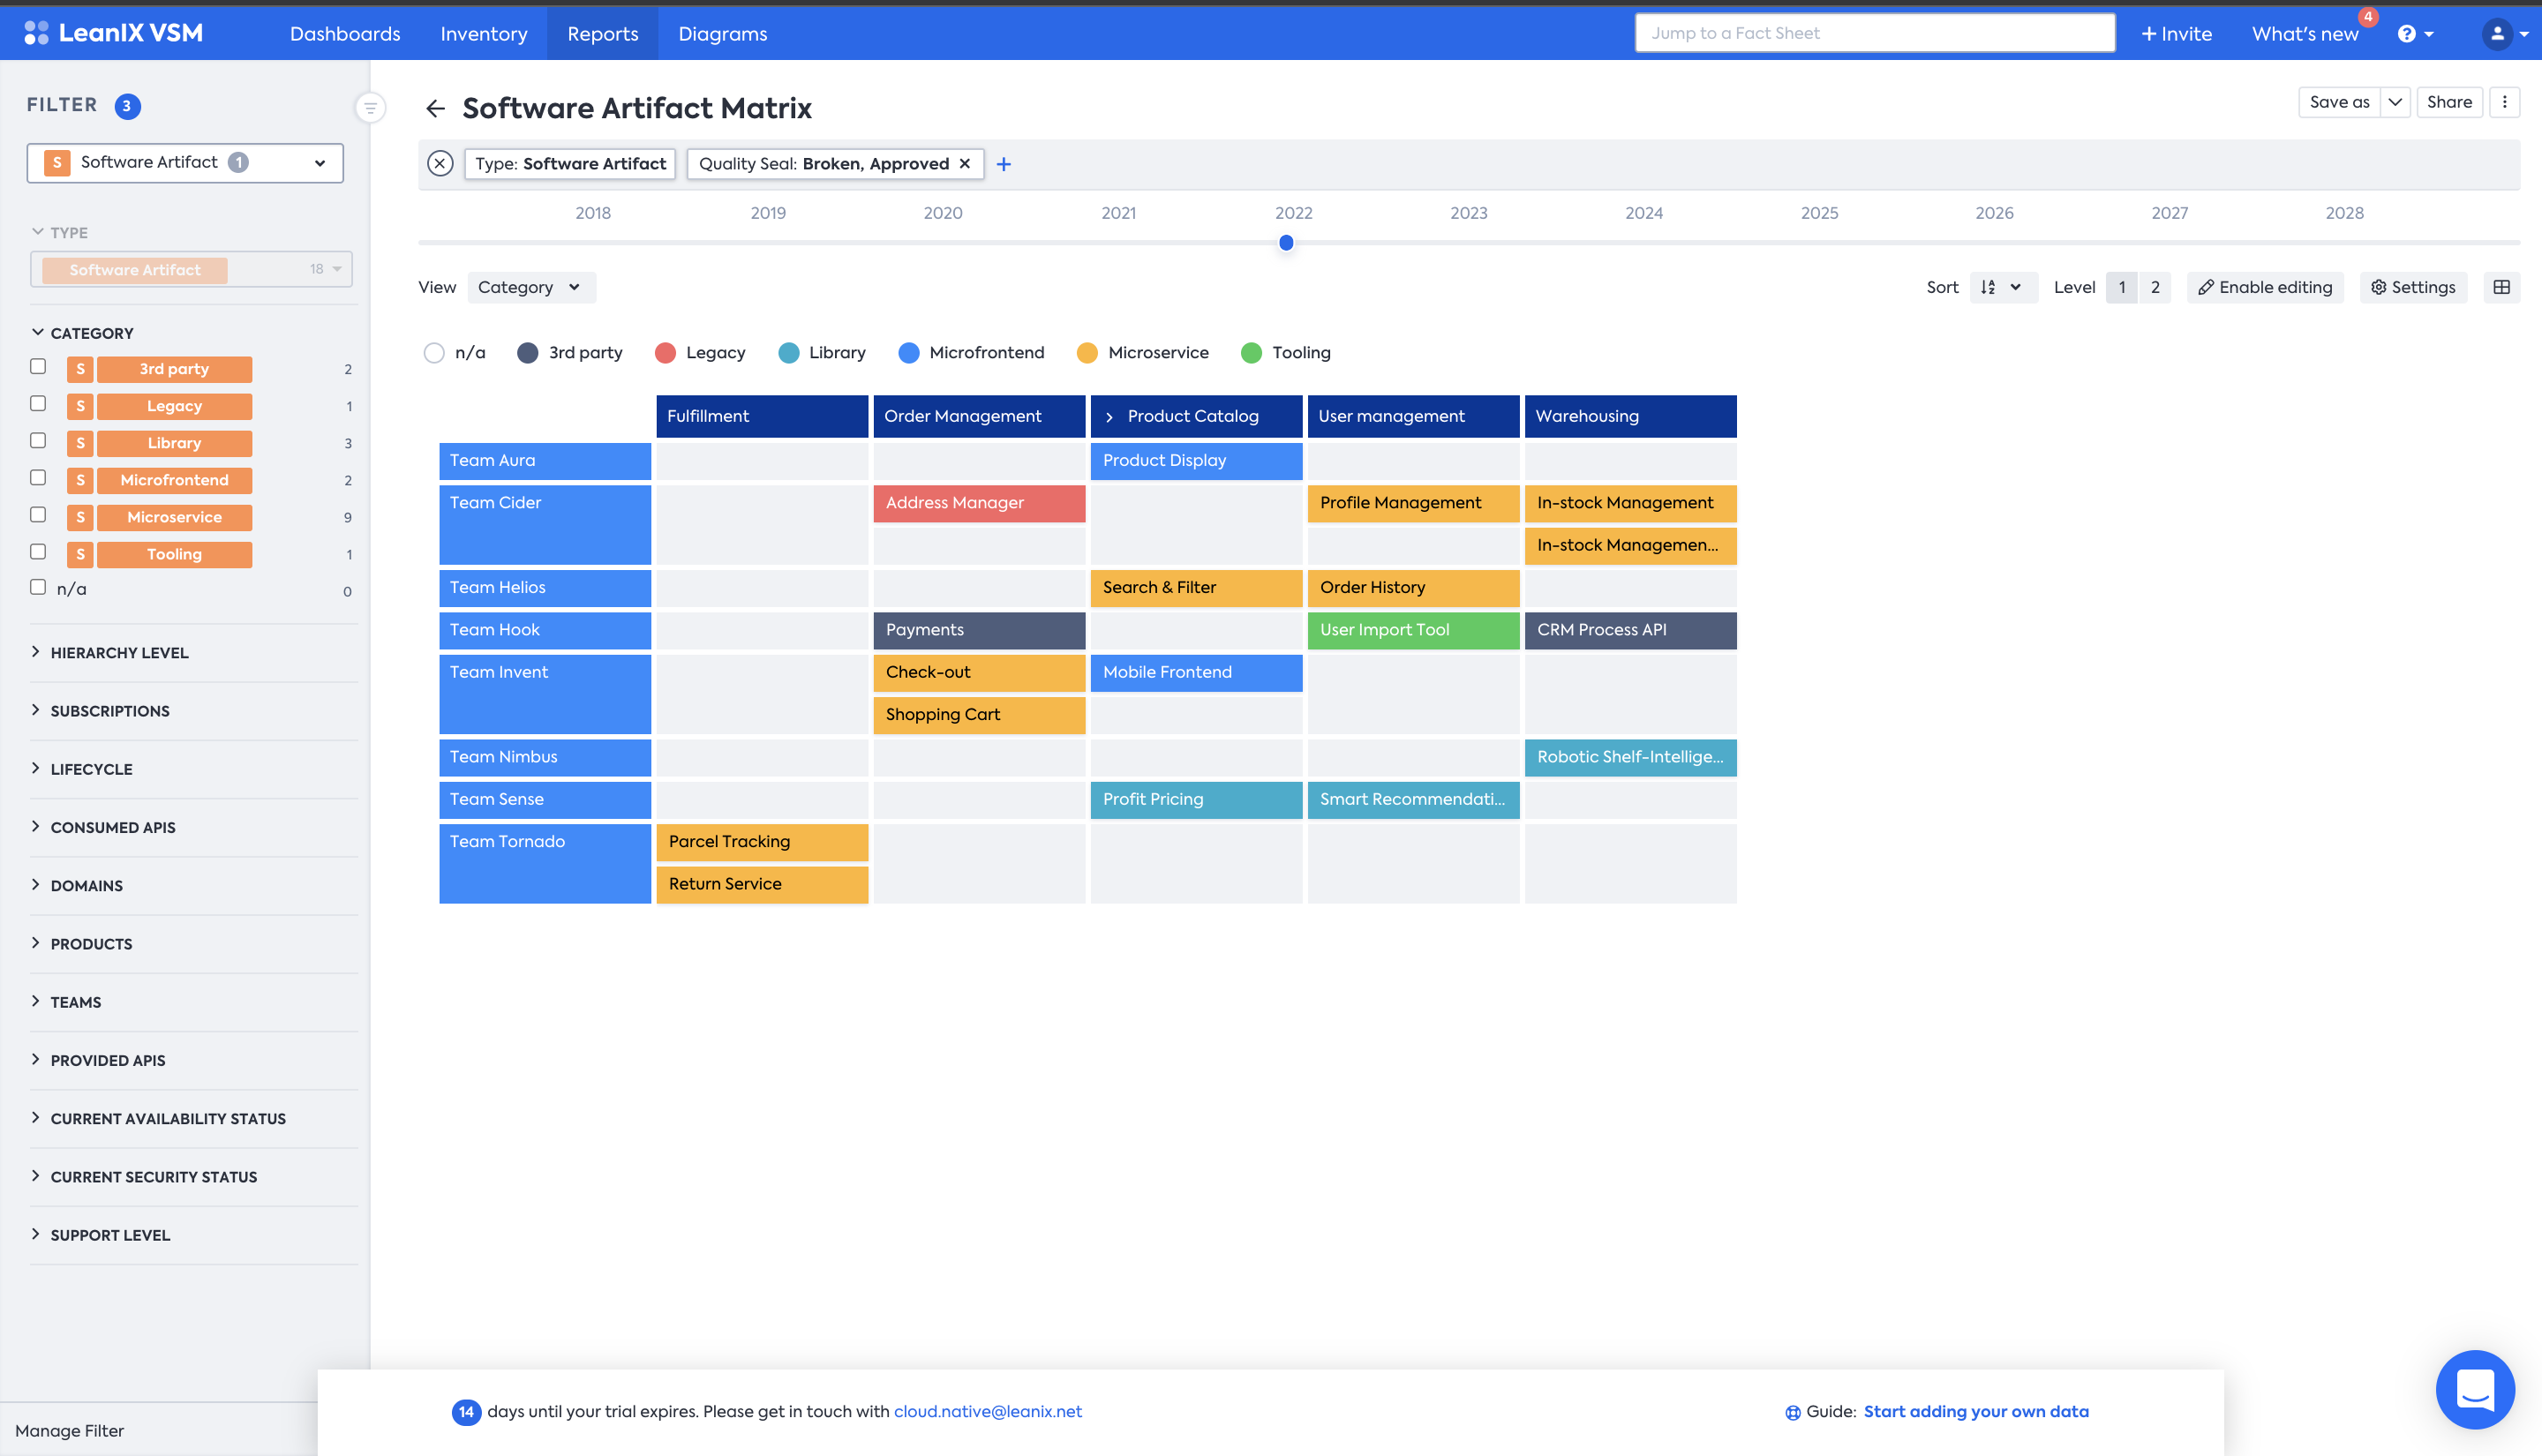
Task: Check the Microservice category checkbox
Action: pos(38,515)
